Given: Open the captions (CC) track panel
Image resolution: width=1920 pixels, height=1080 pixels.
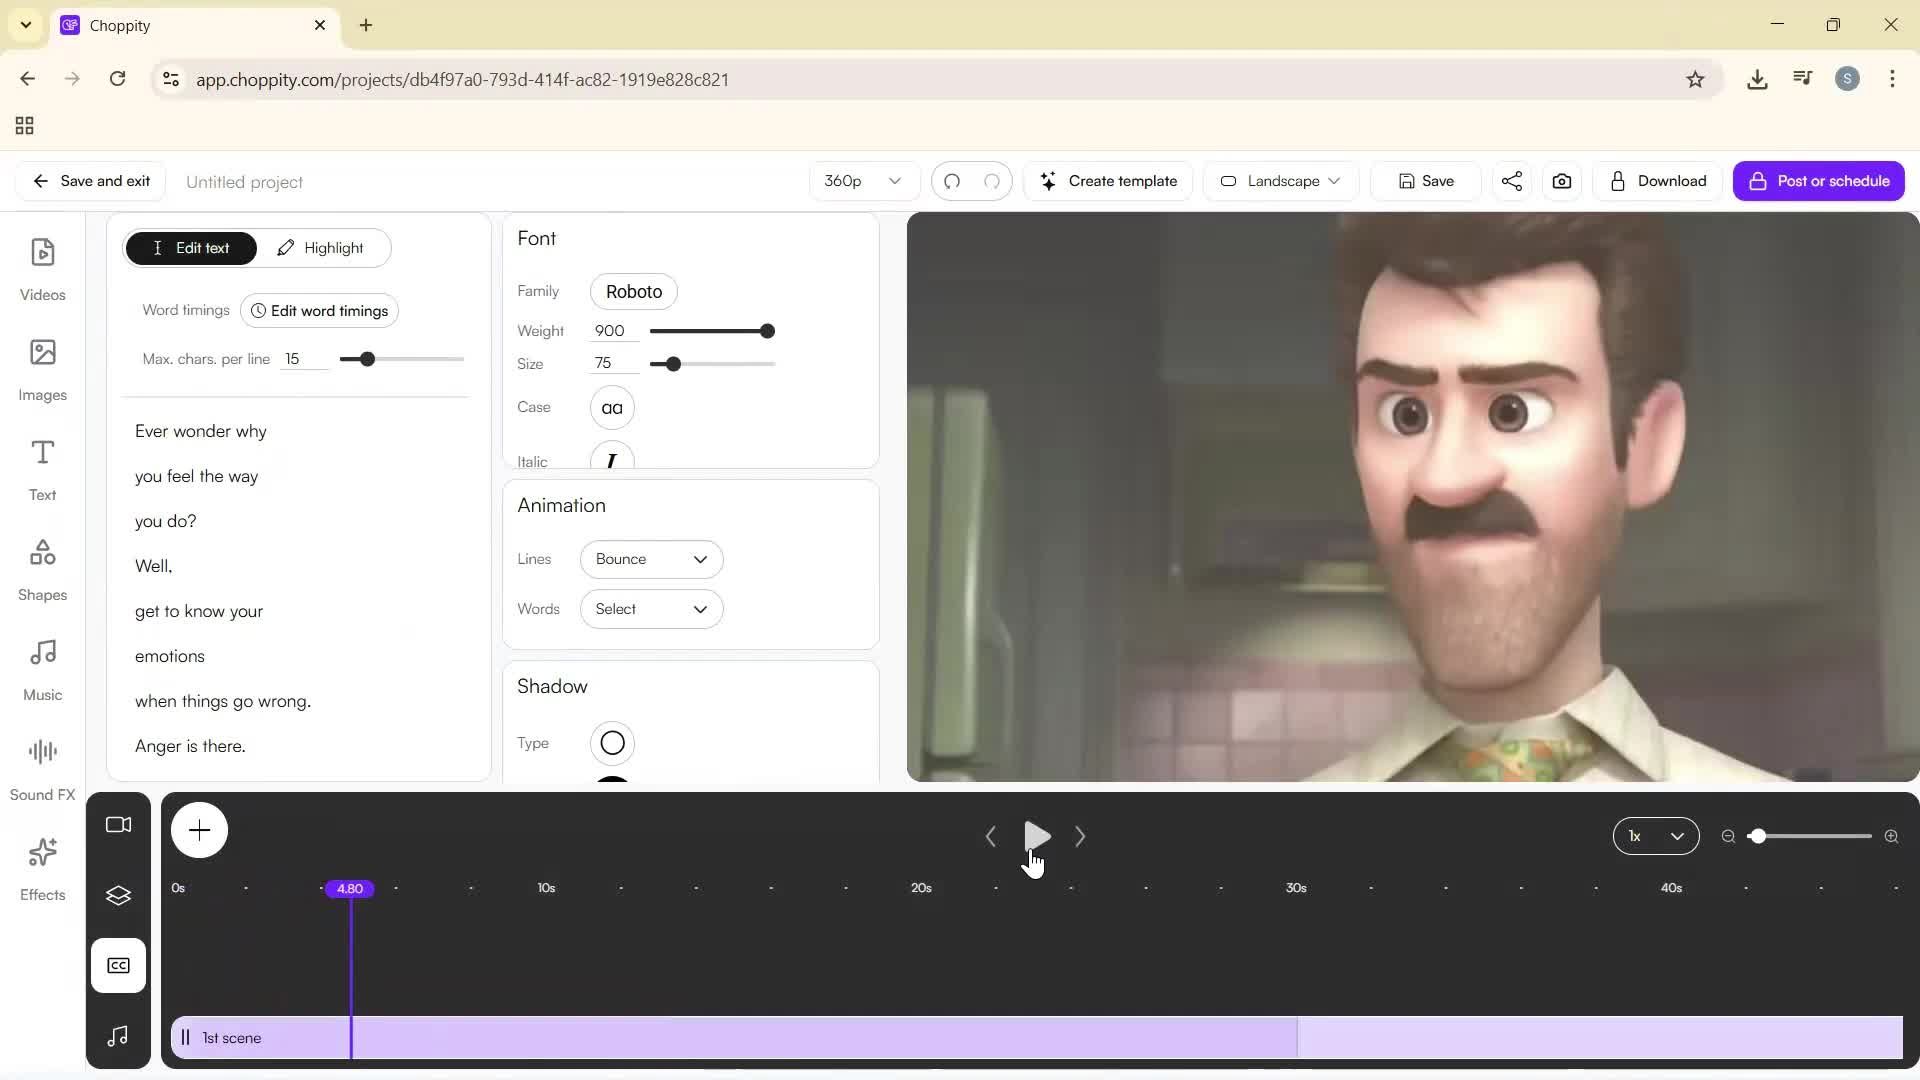Looking at the screenshot, I should click(118, 965).
